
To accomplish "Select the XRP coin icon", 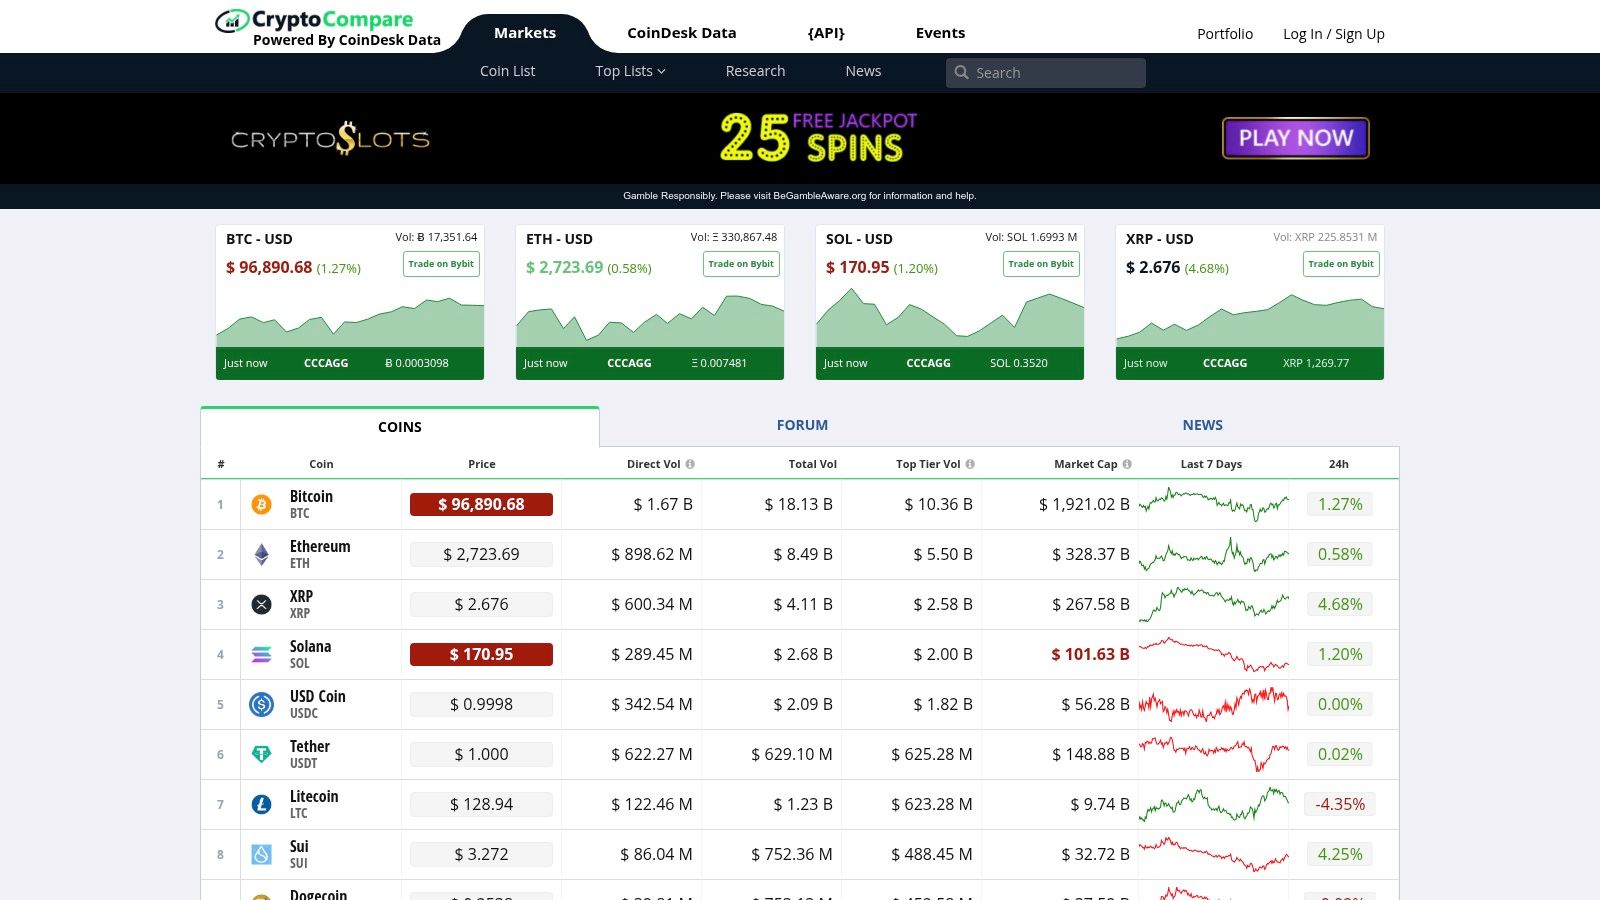I will click(x=261, y=605).
